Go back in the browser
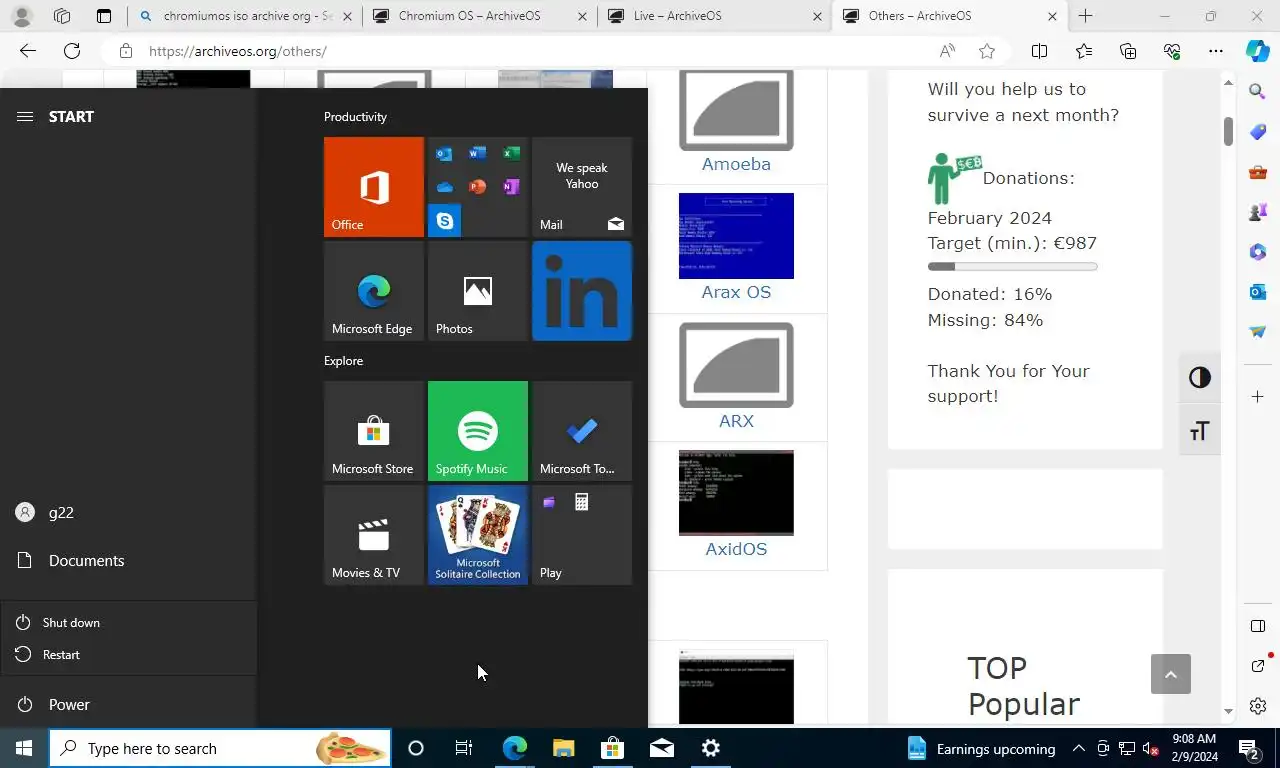 pos(28,51)
